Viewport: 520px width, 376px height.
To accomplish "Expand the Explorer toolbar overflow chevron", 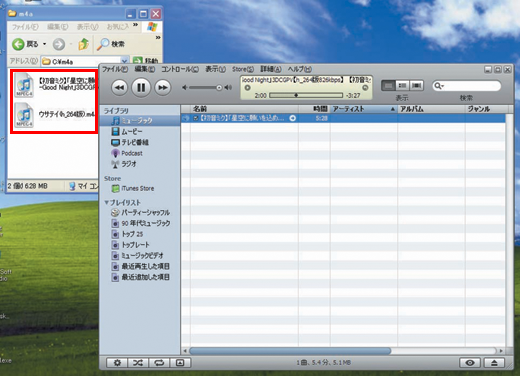I will point(158,38).
